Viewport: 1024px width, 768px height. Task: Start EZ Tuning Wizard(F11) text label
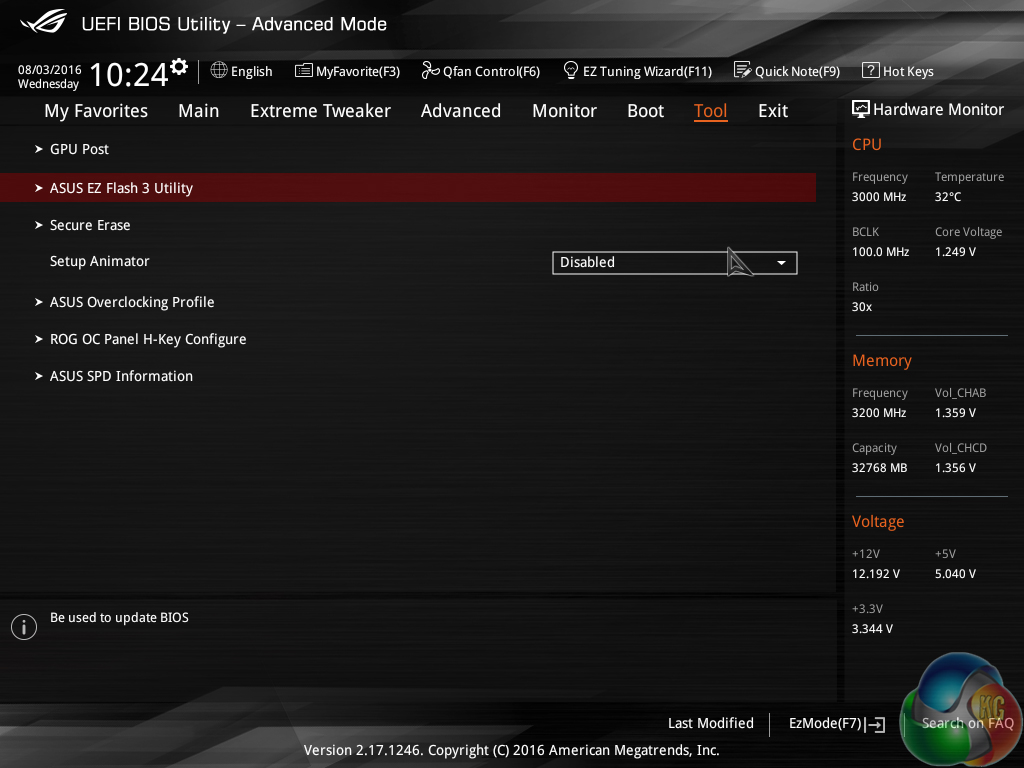647,72
